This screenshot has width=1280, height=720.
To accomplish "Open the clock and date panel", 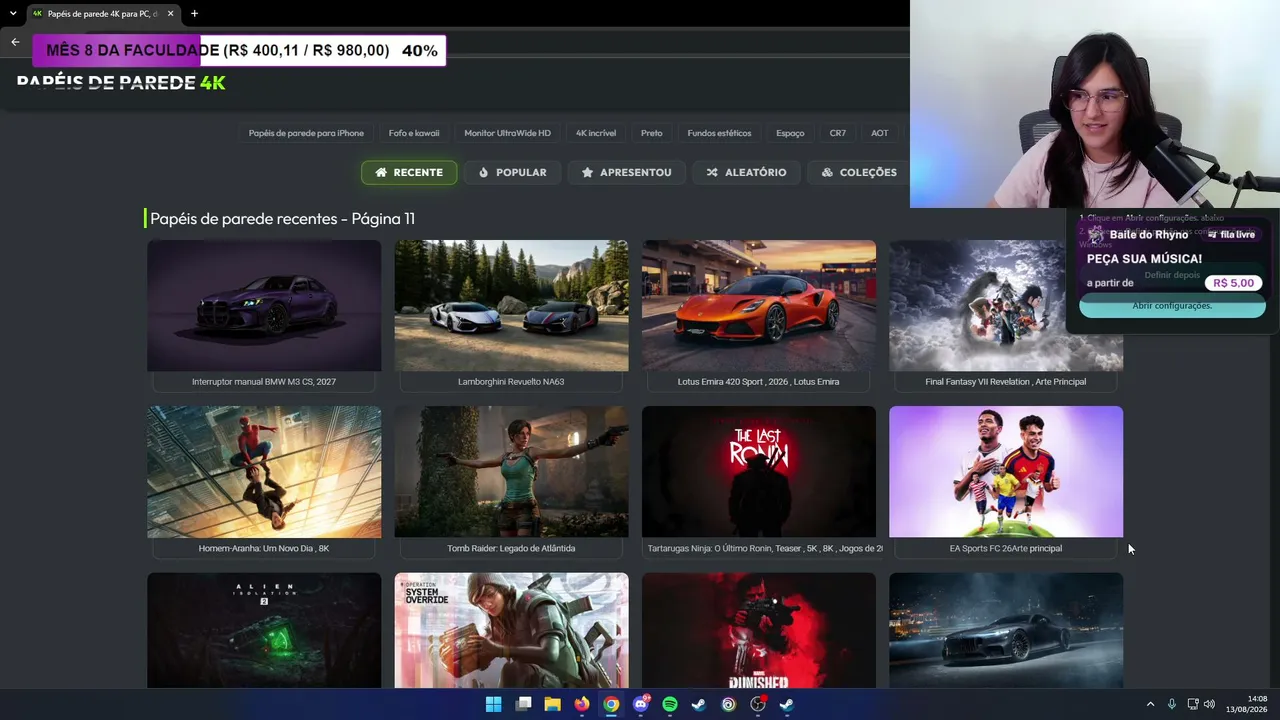I will pyautogui.click(x=1248, y=704).
